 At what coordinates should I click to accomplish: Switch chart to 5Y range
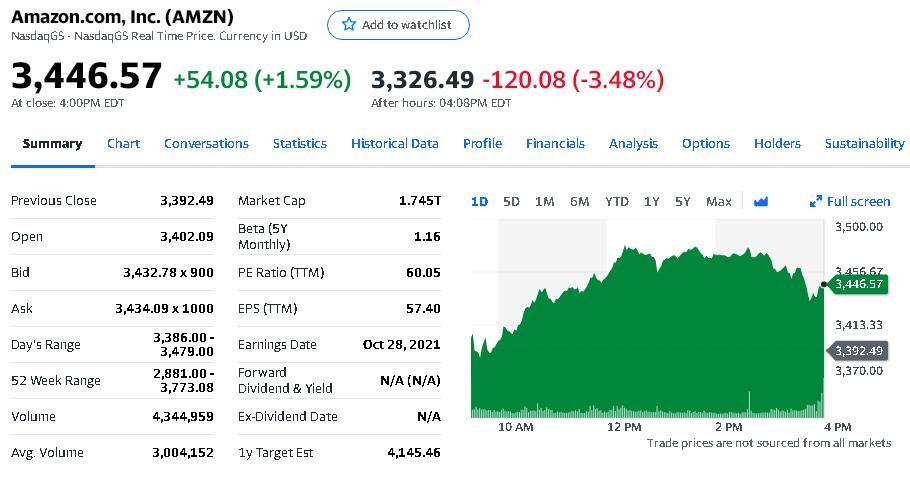coord(682,201)
